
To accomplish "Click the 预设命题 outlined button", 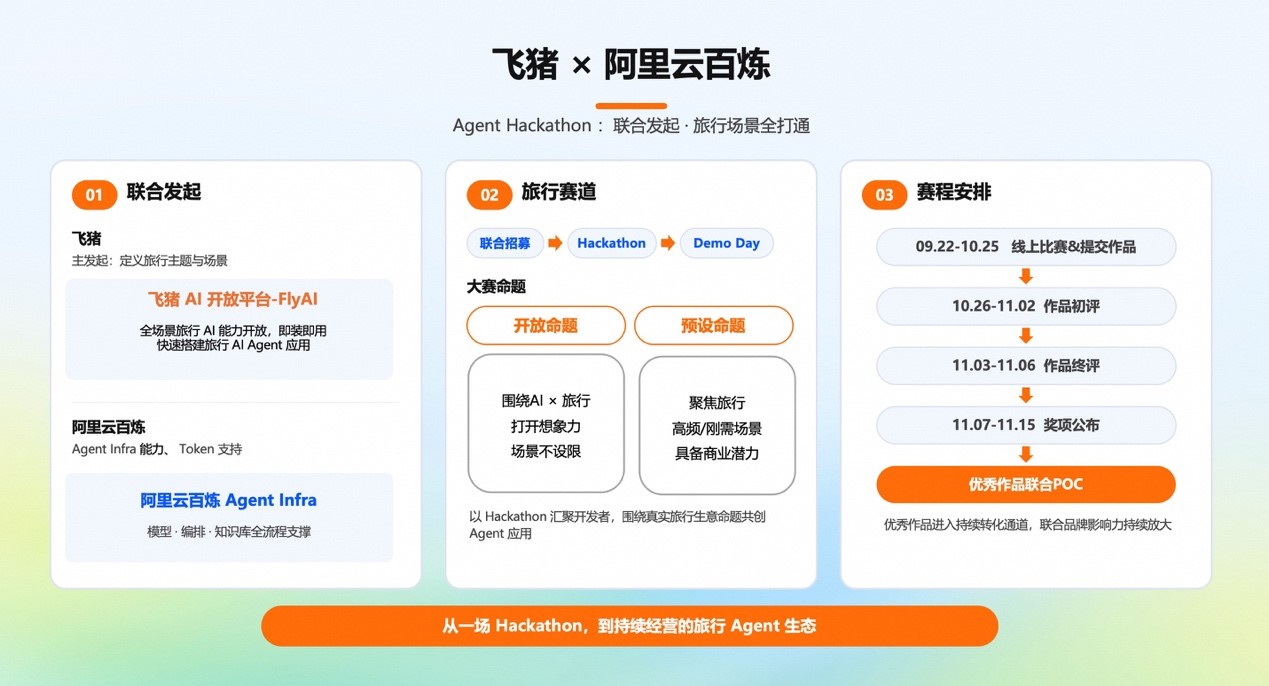I will tap(714, 326).
